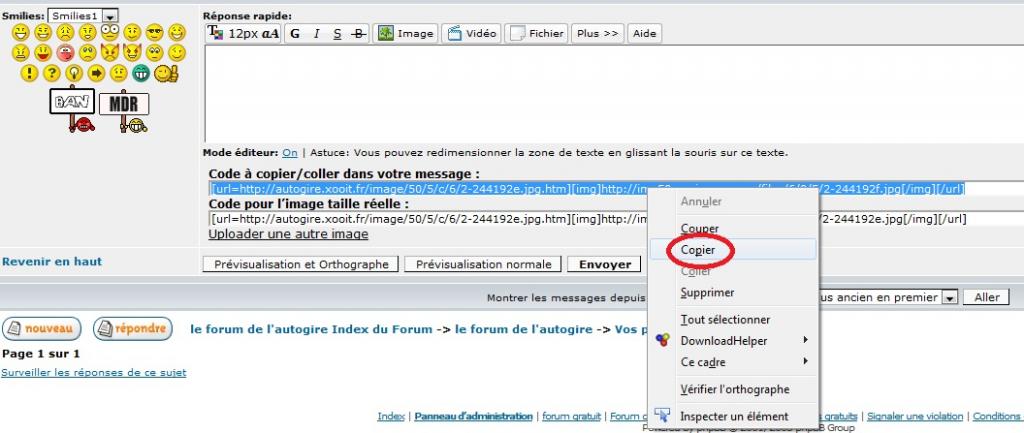Insert the frowning angry devil smiley
This screenshot has width=1024, height=433.
(x=109, y=52)
